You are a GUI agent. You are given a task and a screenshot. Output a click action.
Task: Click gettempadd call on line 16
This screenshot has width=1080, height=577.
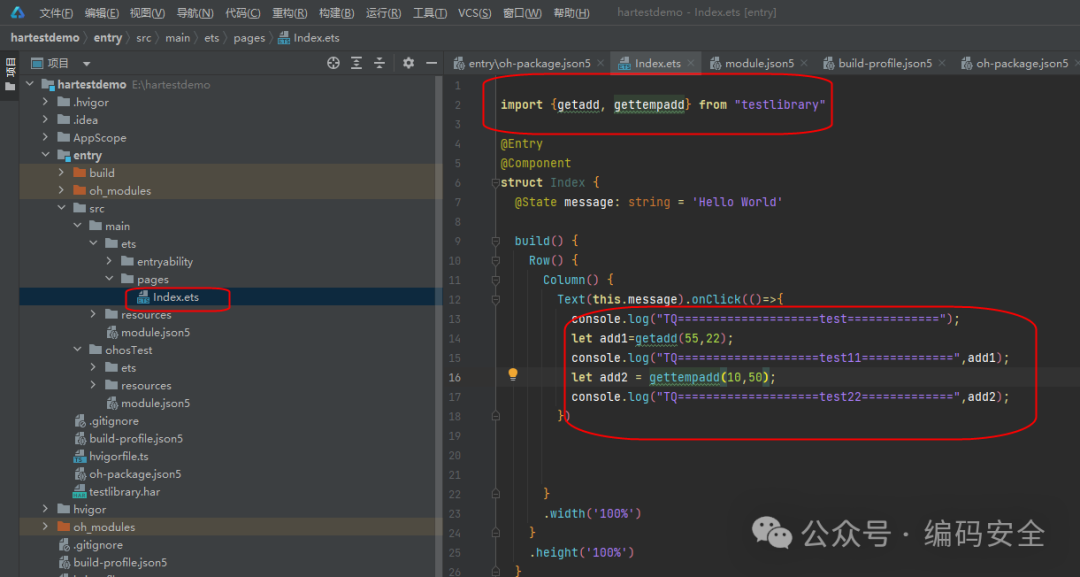[x=684, y=377]
